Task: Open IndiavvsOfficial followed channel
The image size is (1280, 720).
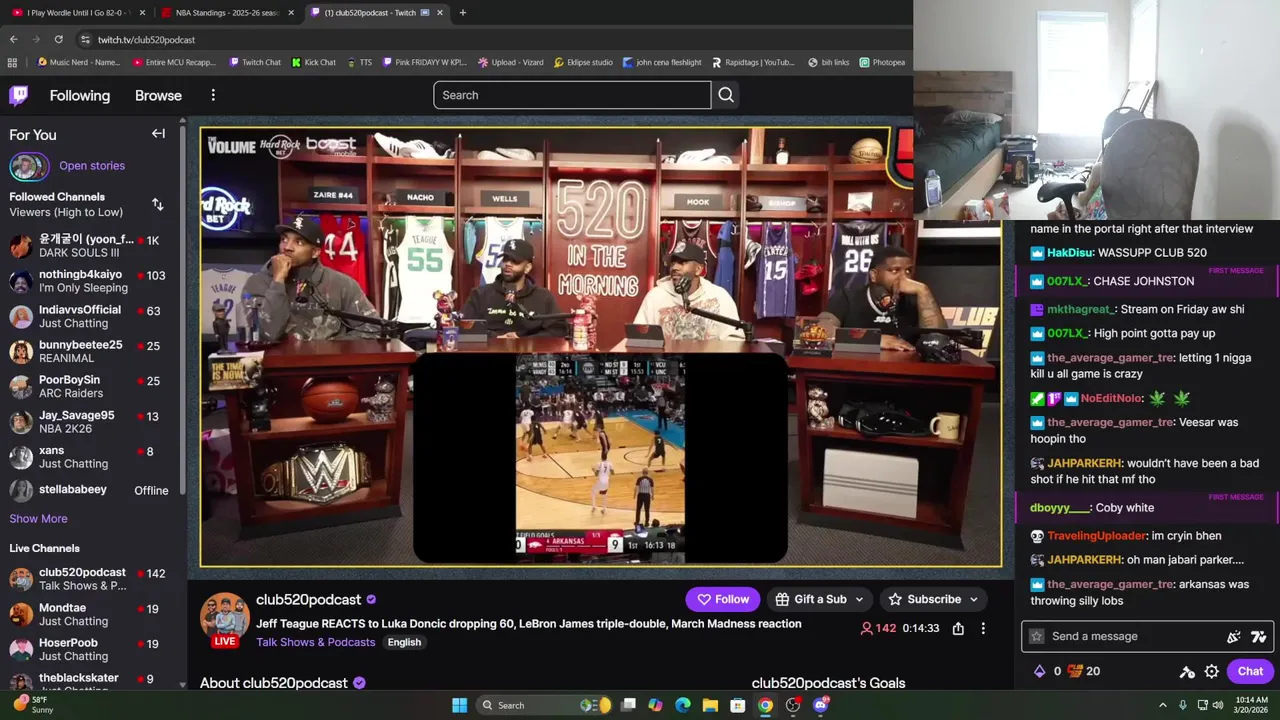Action: 92,316
